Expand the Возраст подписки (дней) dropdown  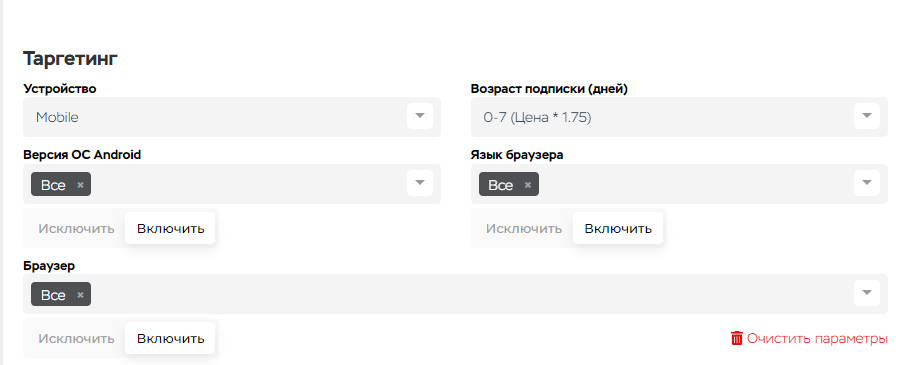pyautogui.click(x=866, y=116)
